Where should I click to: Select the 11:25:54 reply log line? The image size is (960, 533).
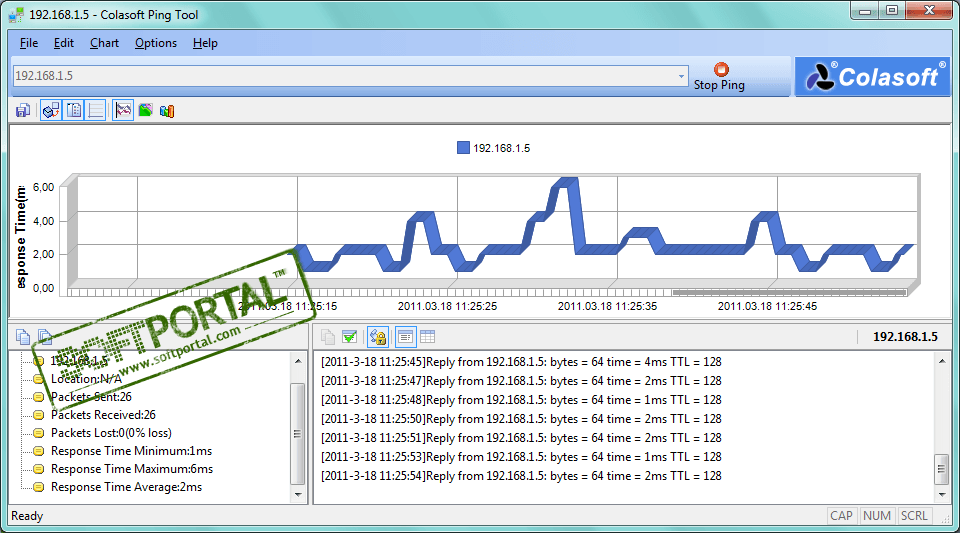[521, 476]
